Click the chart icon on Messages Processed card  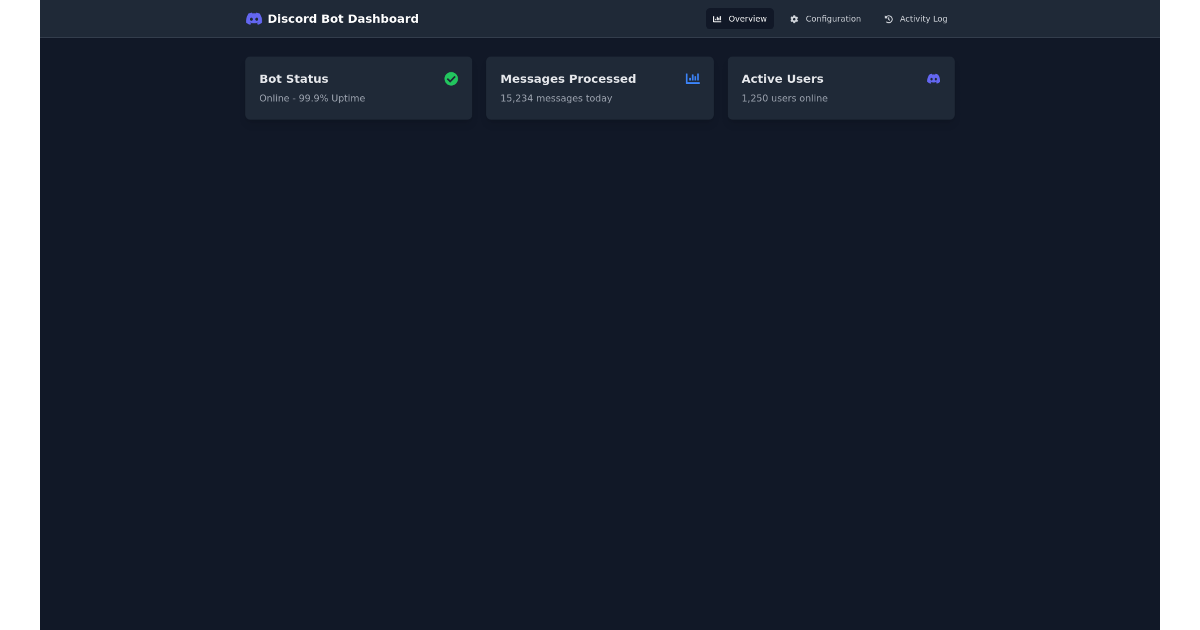point(693,79)
